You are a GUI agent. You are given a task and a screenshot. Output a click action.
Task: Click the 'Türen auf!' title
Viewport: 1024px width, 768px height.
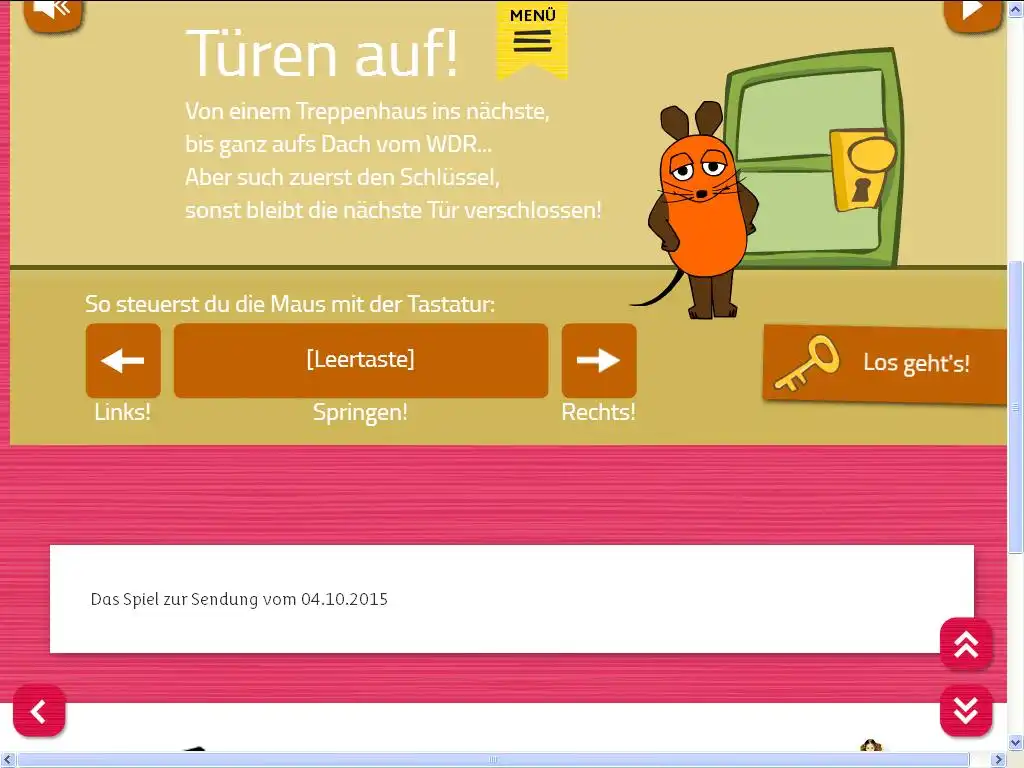coord(322,54)
